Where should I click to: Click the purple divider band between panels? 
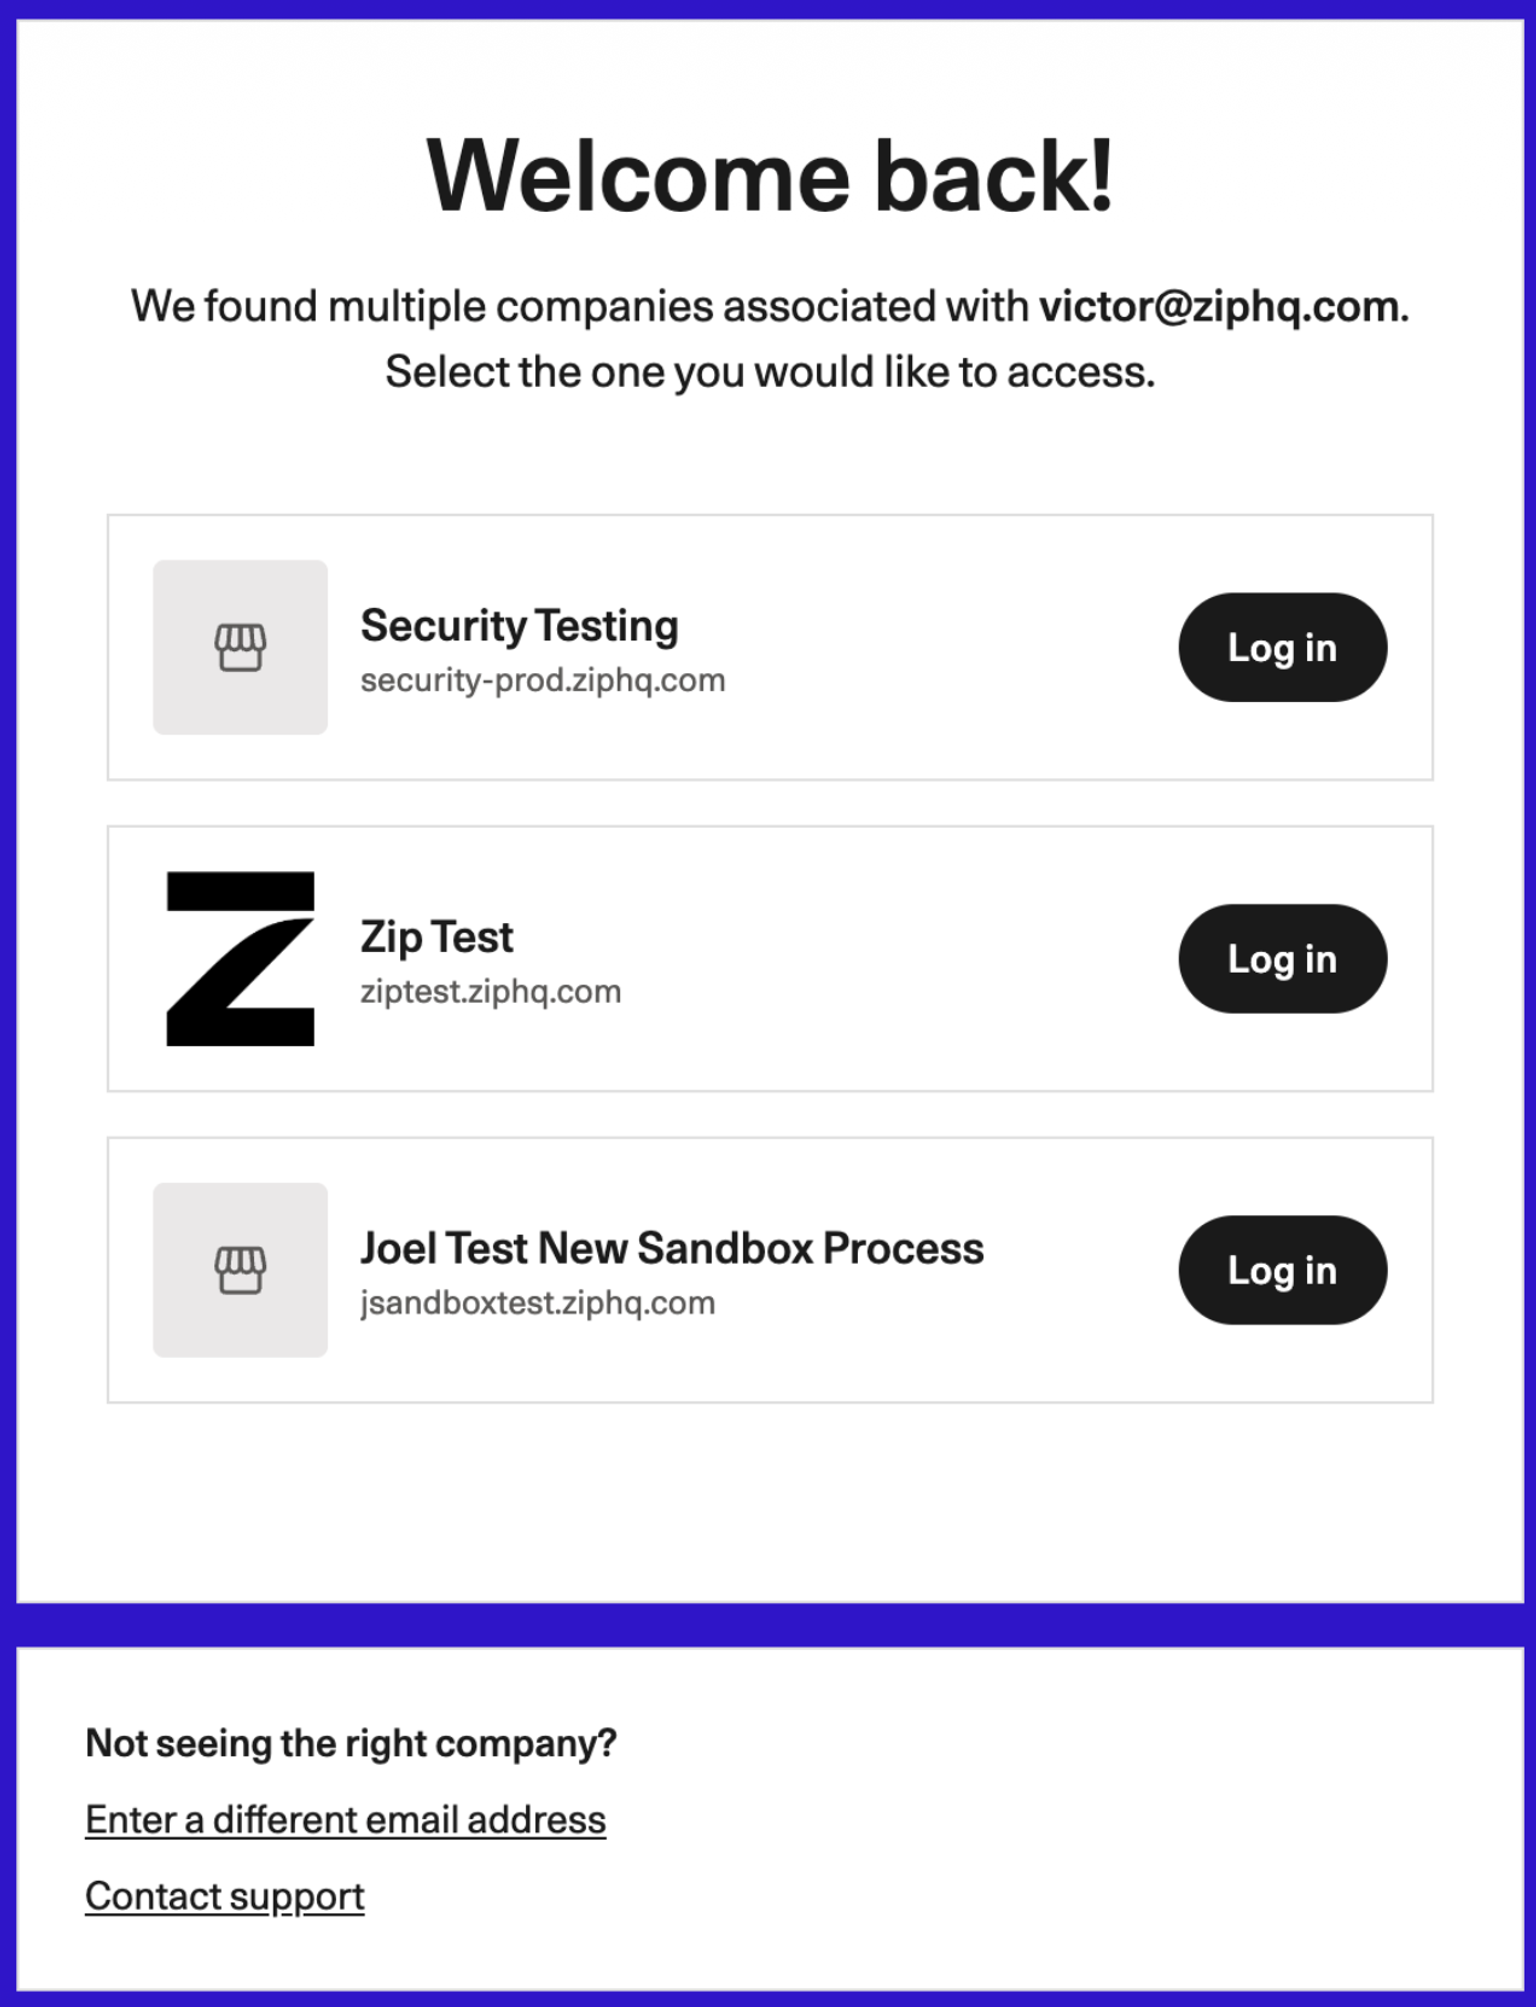768,1625
